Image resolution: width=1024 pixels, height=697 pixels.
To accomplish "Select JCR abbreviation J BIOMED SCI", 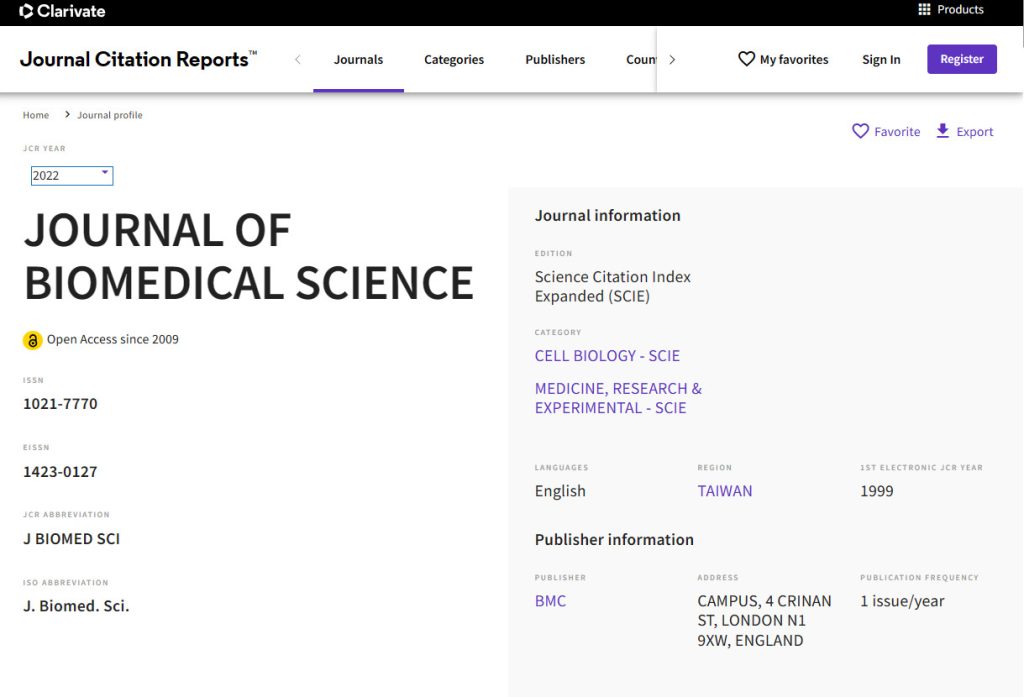I will tap(72, 539).
